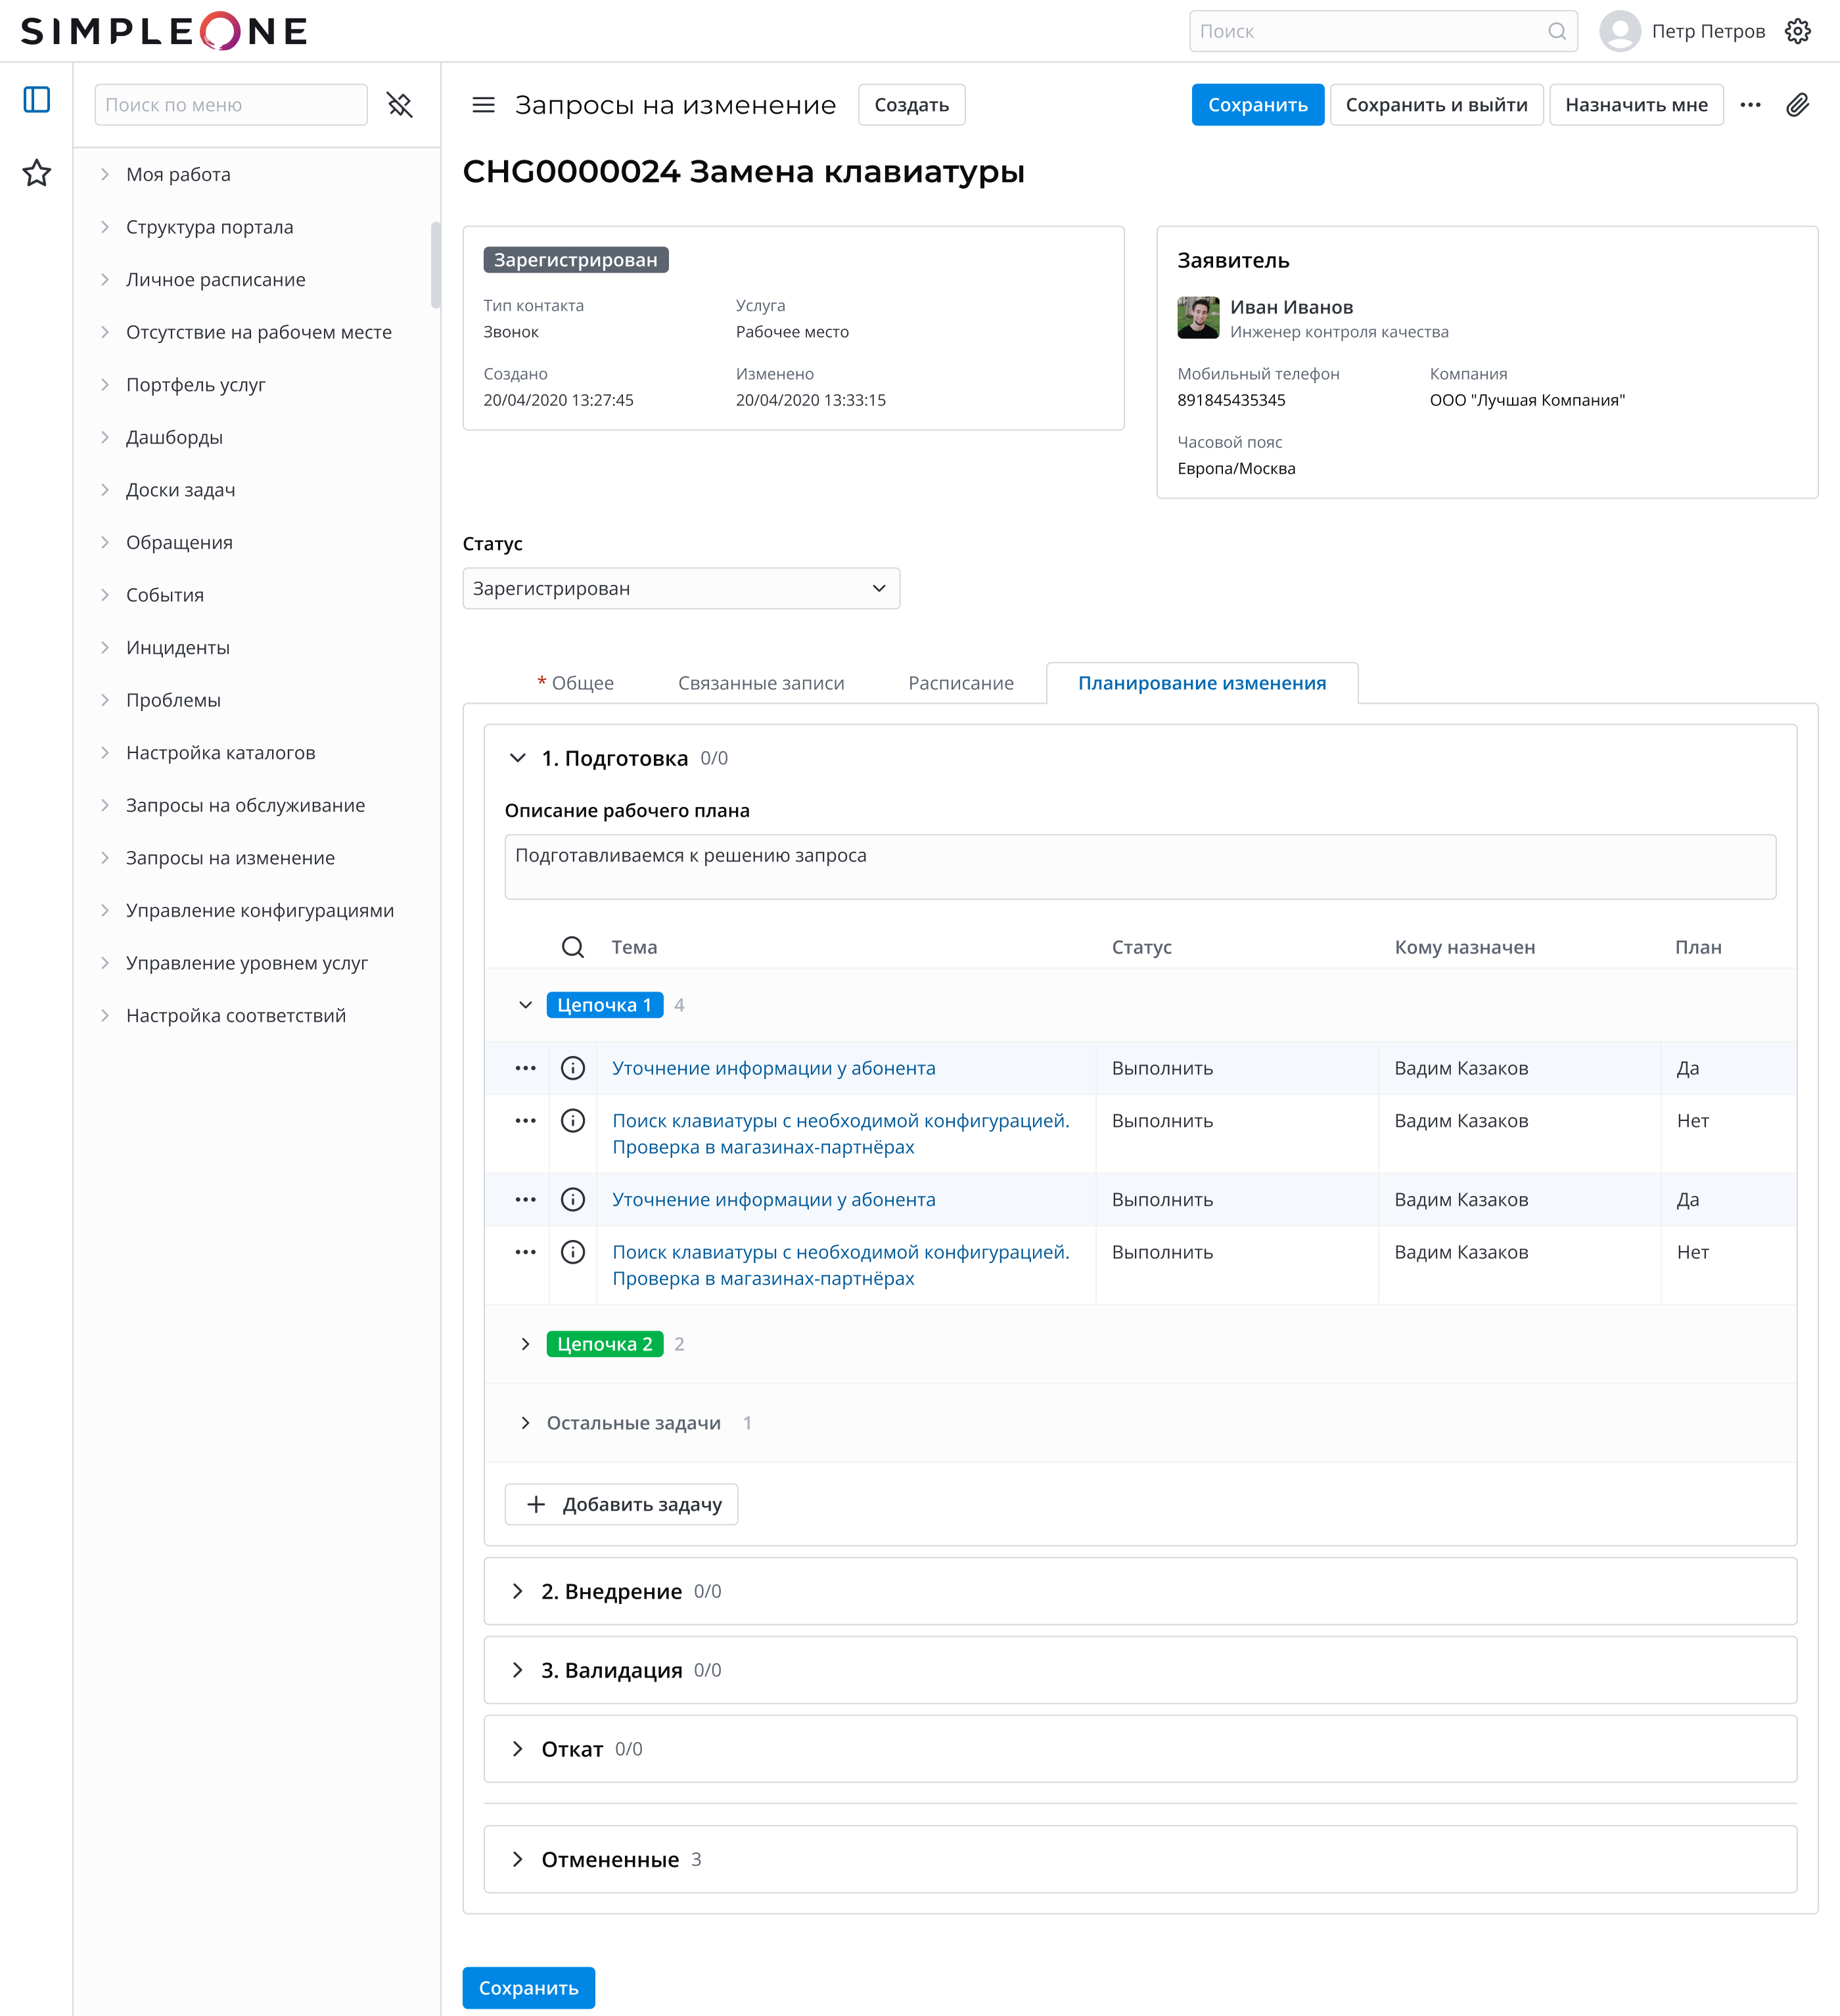Open the hamburger menu beside Запросы на изменение
Screen dimensions: 1840x2016
click(483, 105)
